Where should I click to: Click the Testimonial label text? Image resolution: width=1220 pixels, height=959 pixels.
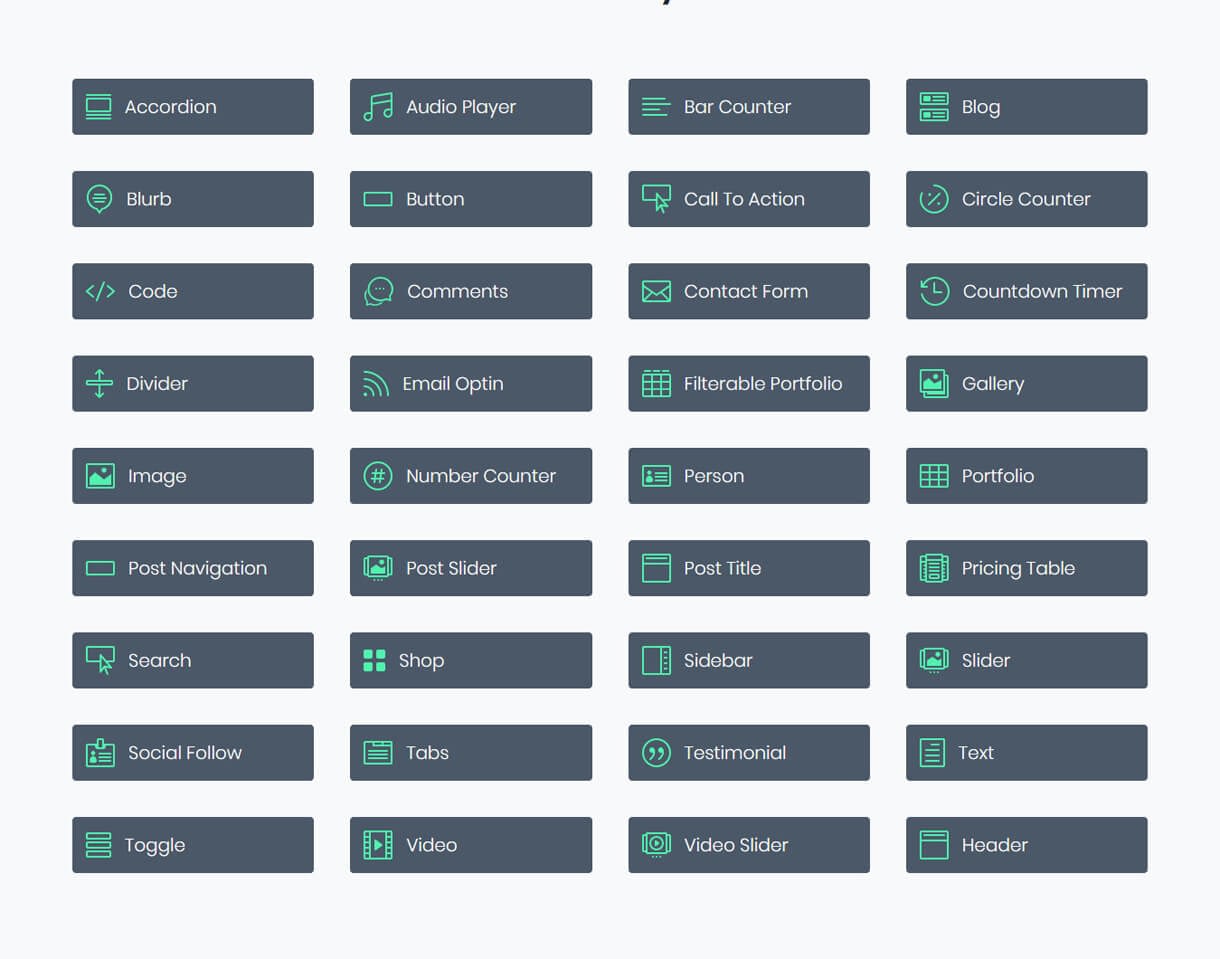(x=735, y=753)
